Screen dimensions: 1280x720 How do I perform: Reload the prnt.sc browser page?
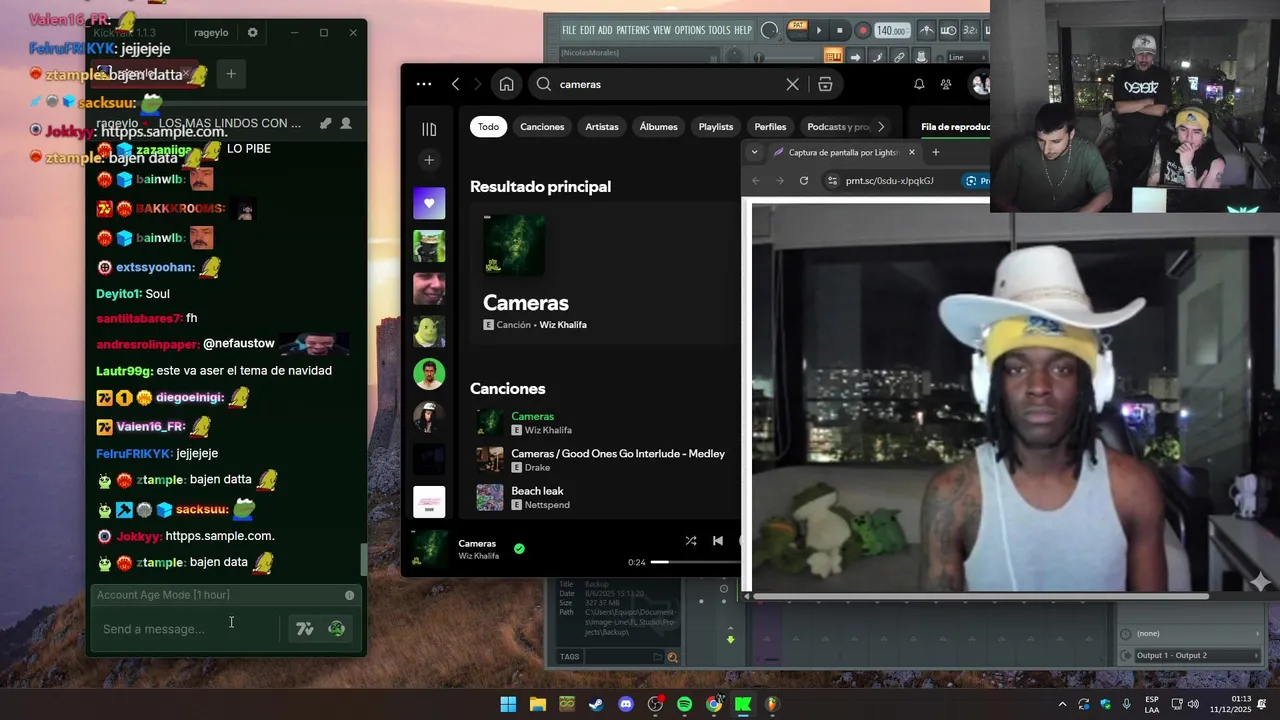(803, 181)
